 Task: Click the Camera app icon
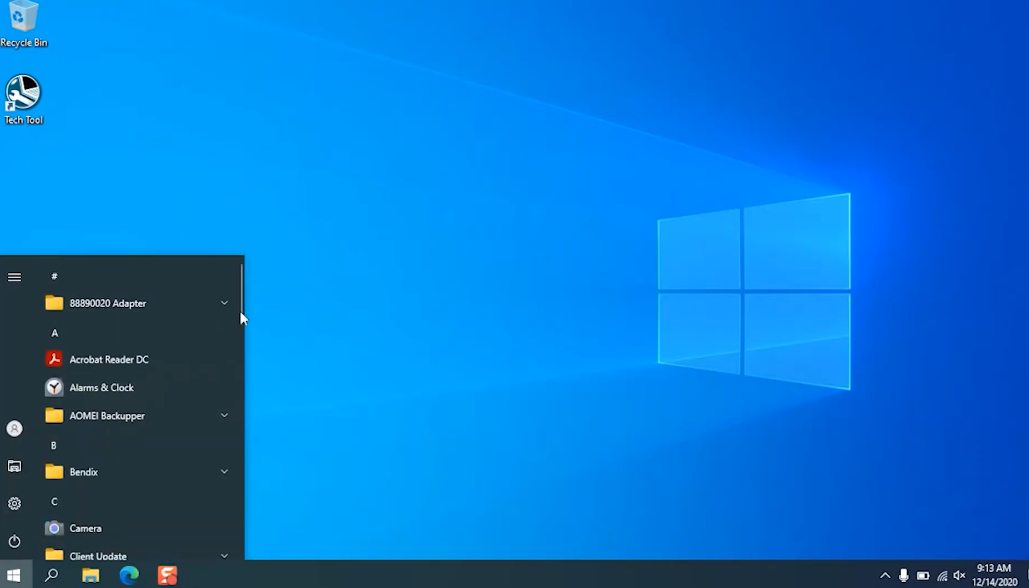coord(54,528)
